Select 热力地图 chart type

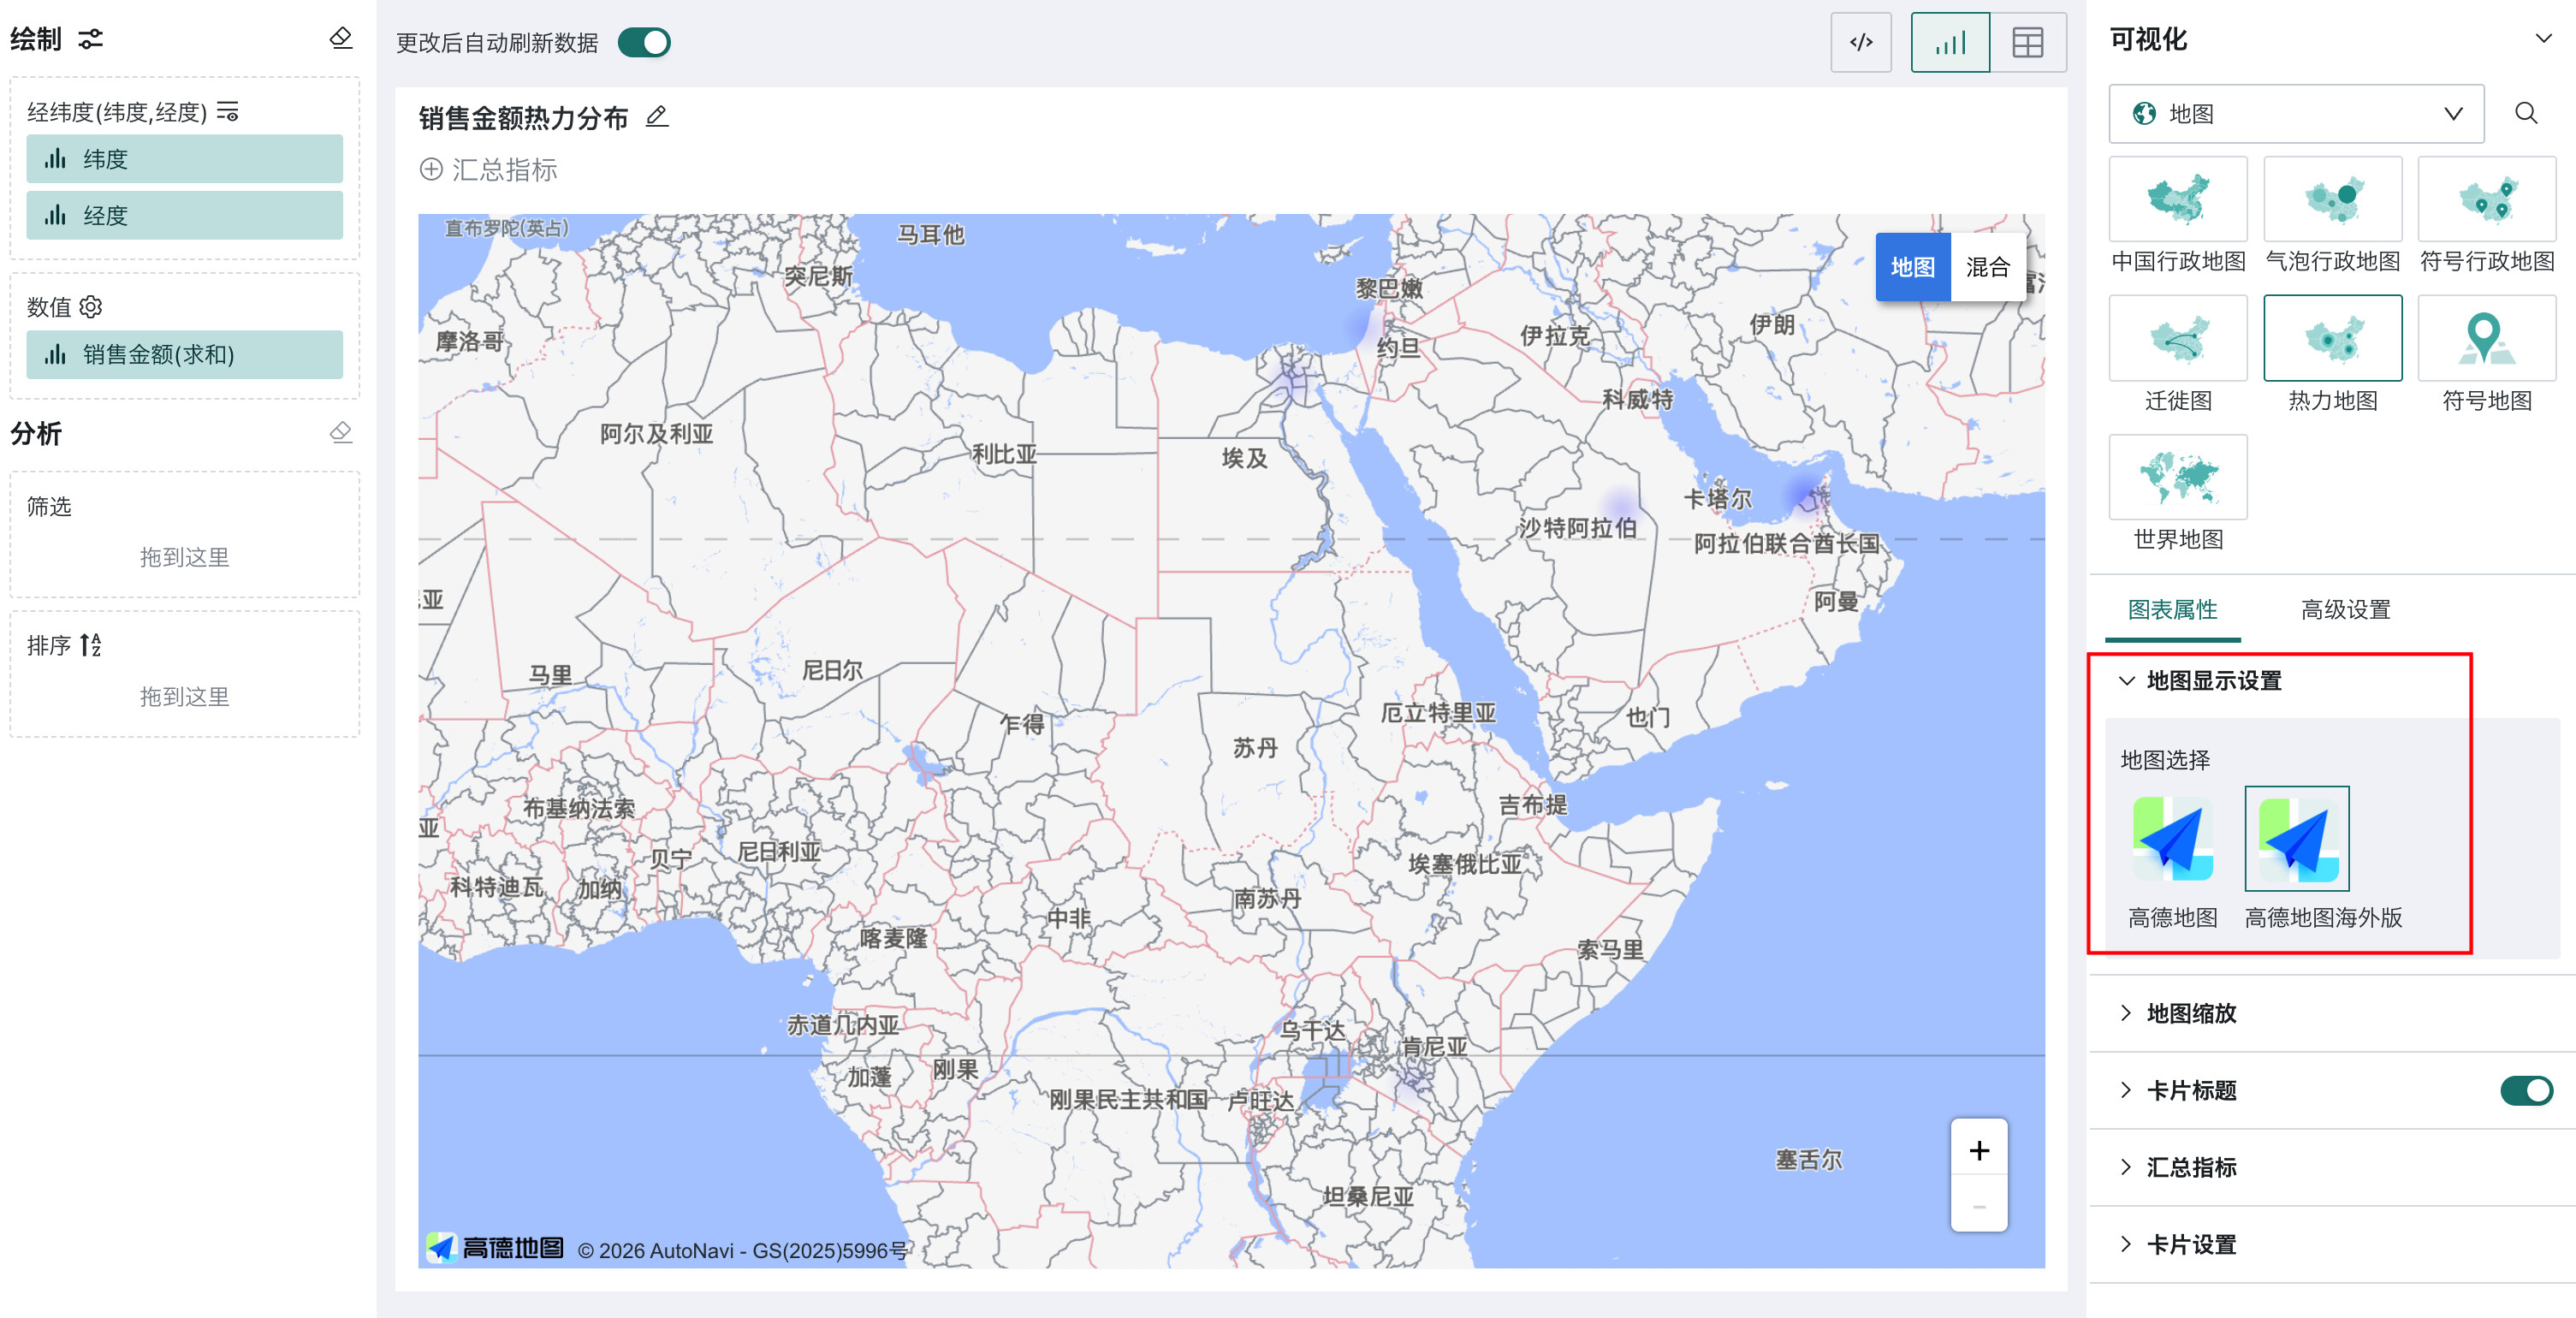pyautogui.click(x=2332, y=337)
